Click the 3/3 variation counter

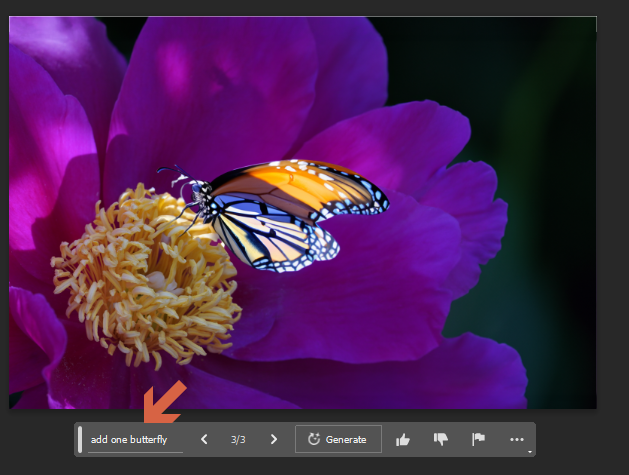[238, 440]
